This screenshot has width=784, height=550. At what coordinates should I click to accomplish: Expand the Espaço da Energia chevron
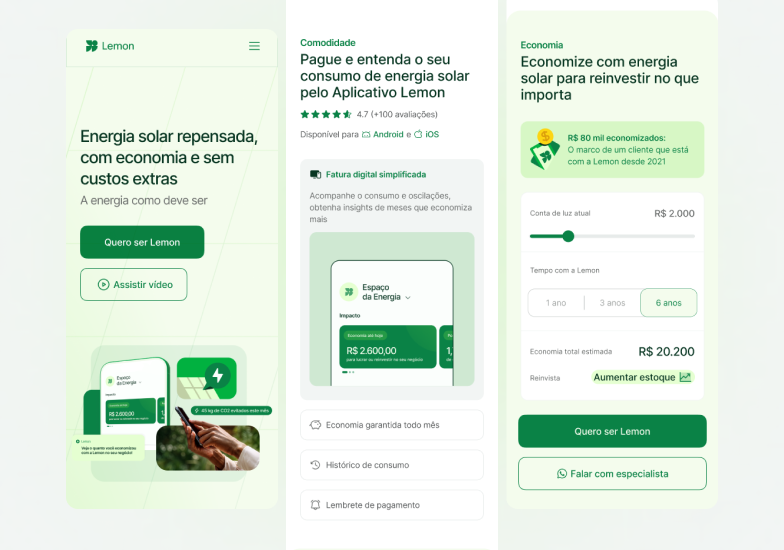[408, 298]
